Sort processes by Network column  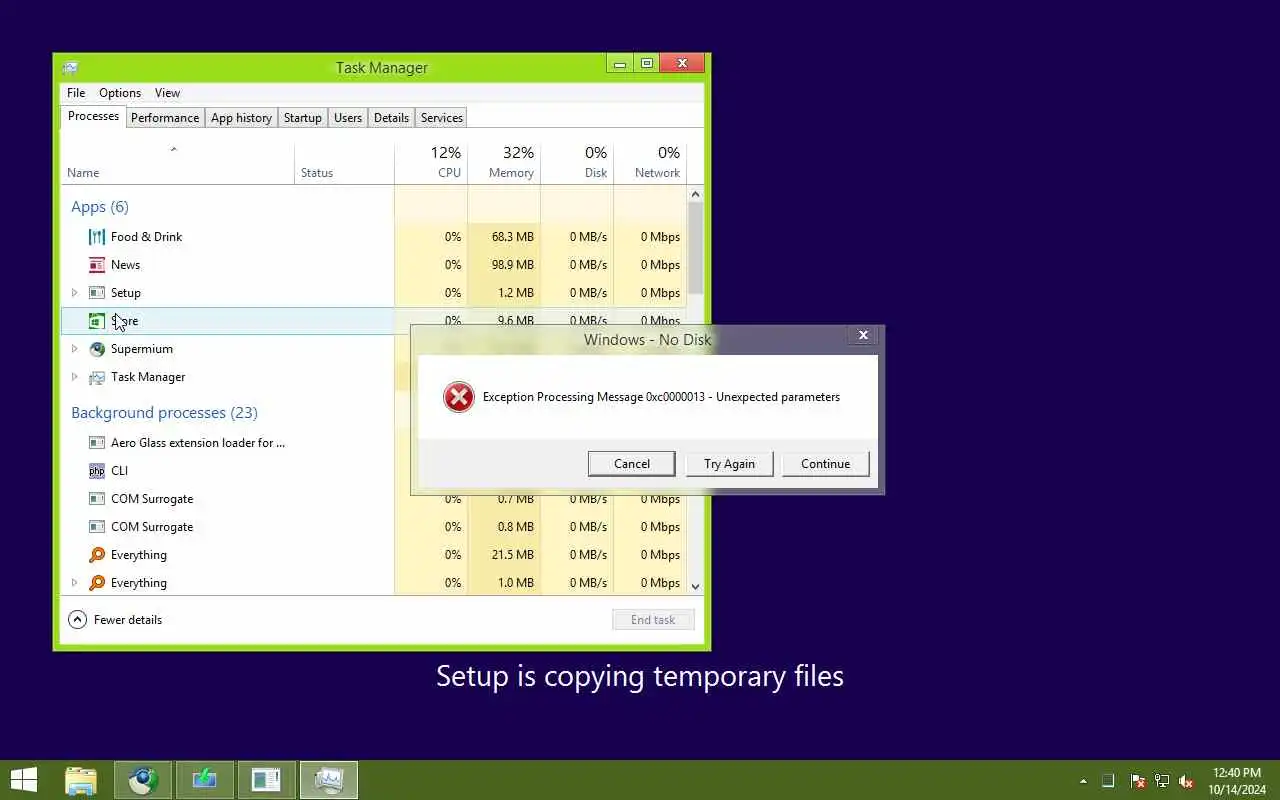point(650,164)
